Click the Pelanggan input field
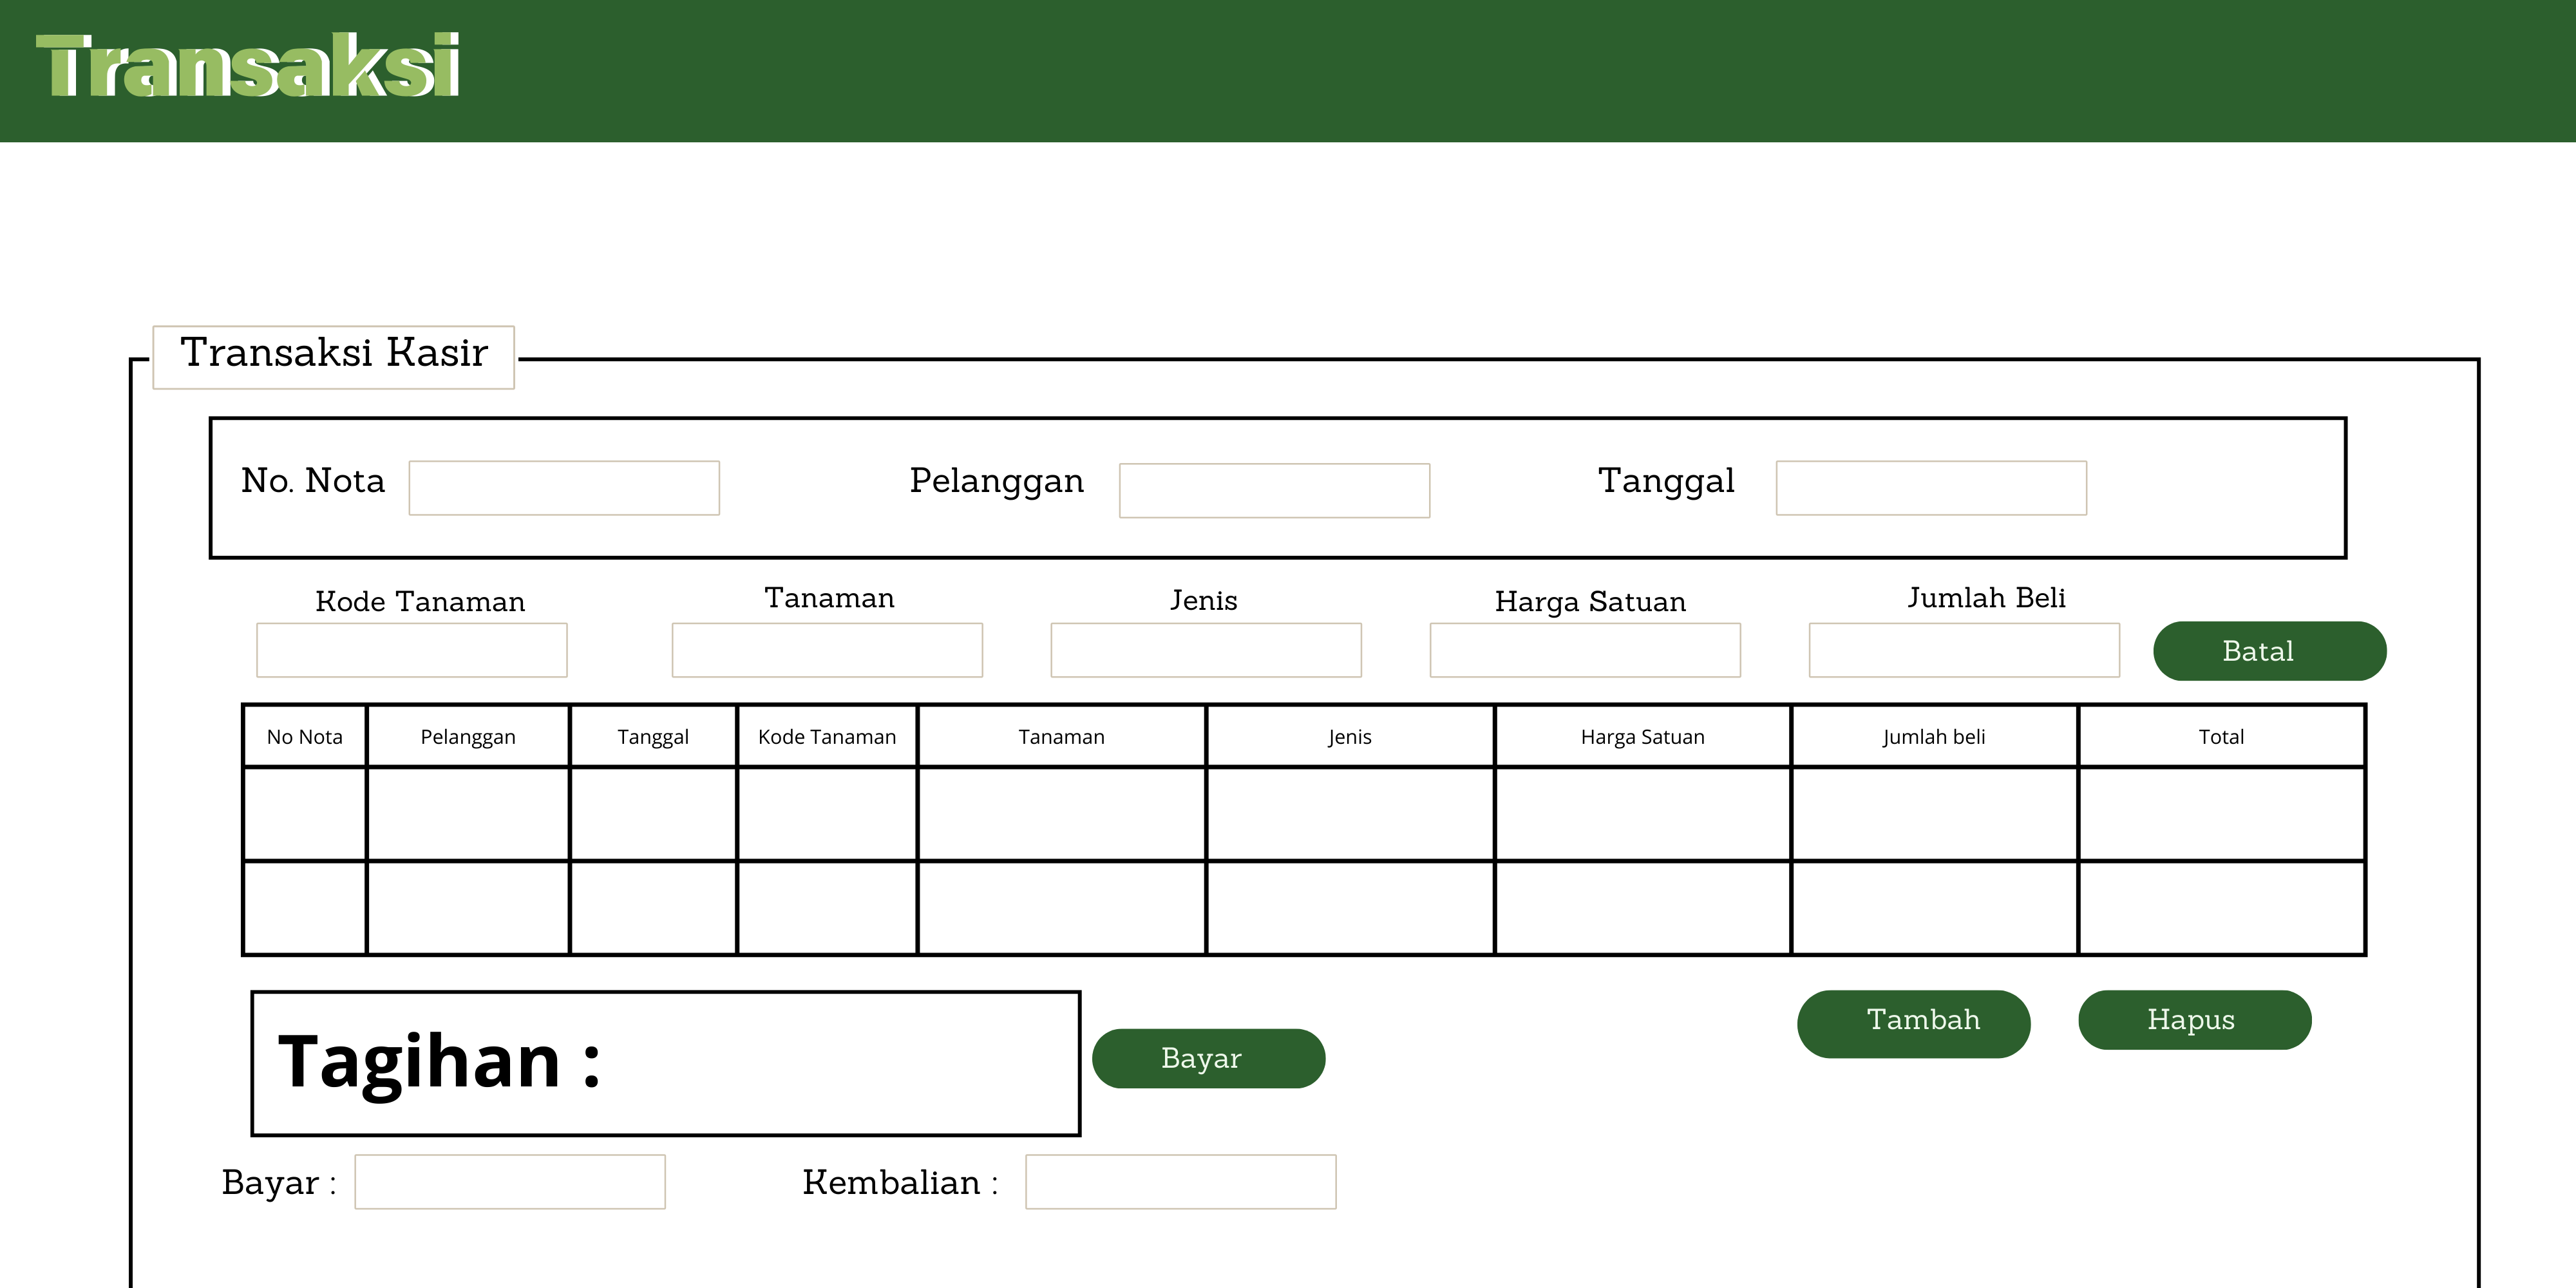Viewport: 2576px width, 1288px height. tap(1274, 490)
